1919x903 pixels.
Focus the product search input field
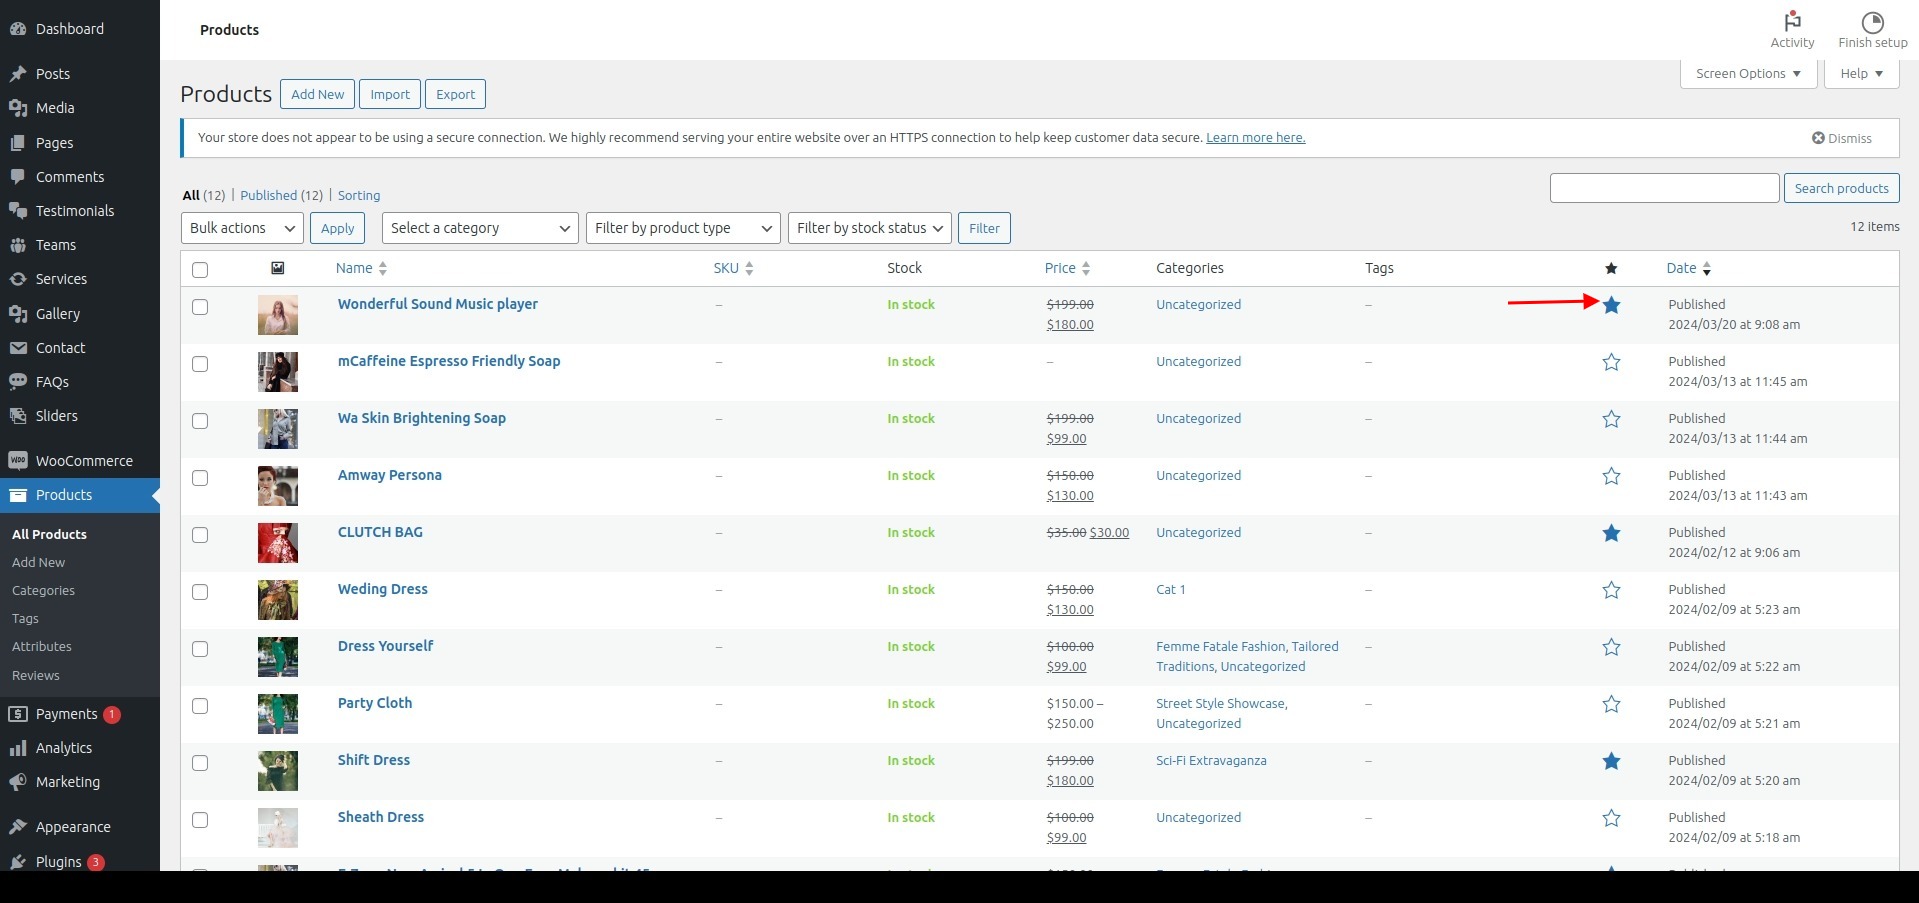(x=1664, y=188)
